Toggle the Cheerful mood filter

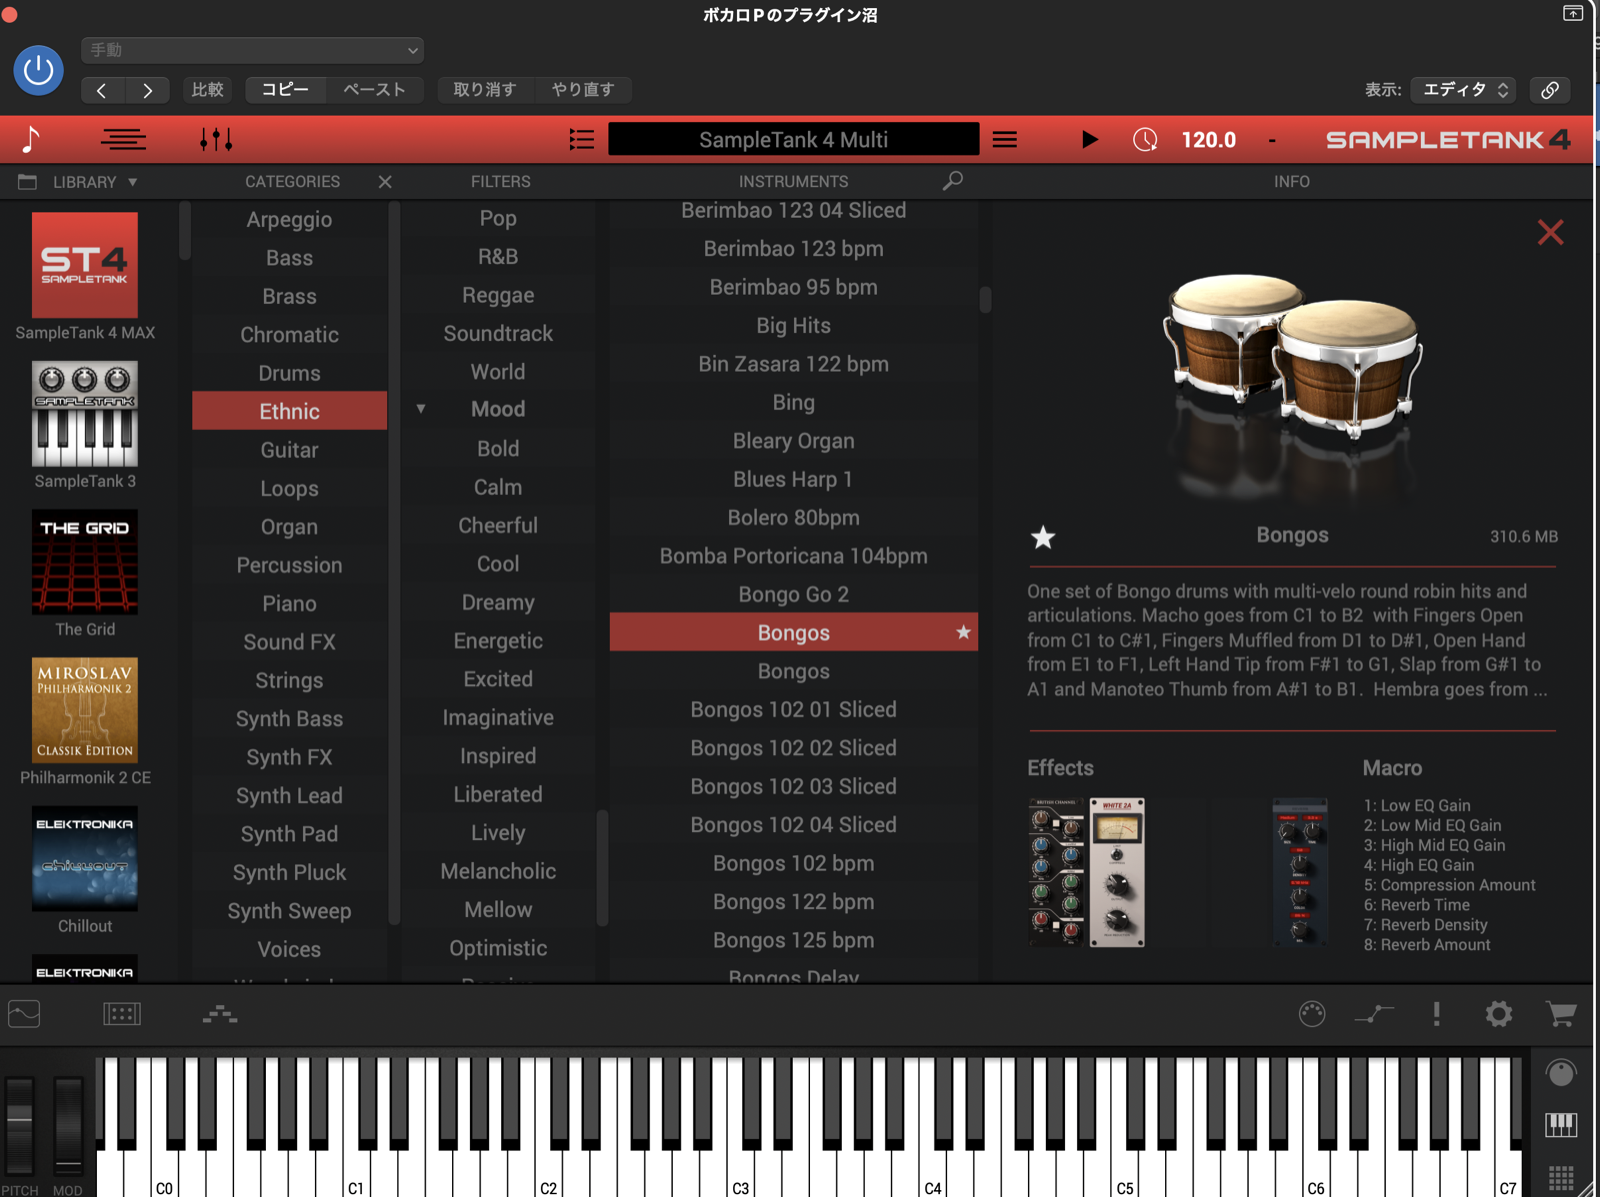pos(498,525)
